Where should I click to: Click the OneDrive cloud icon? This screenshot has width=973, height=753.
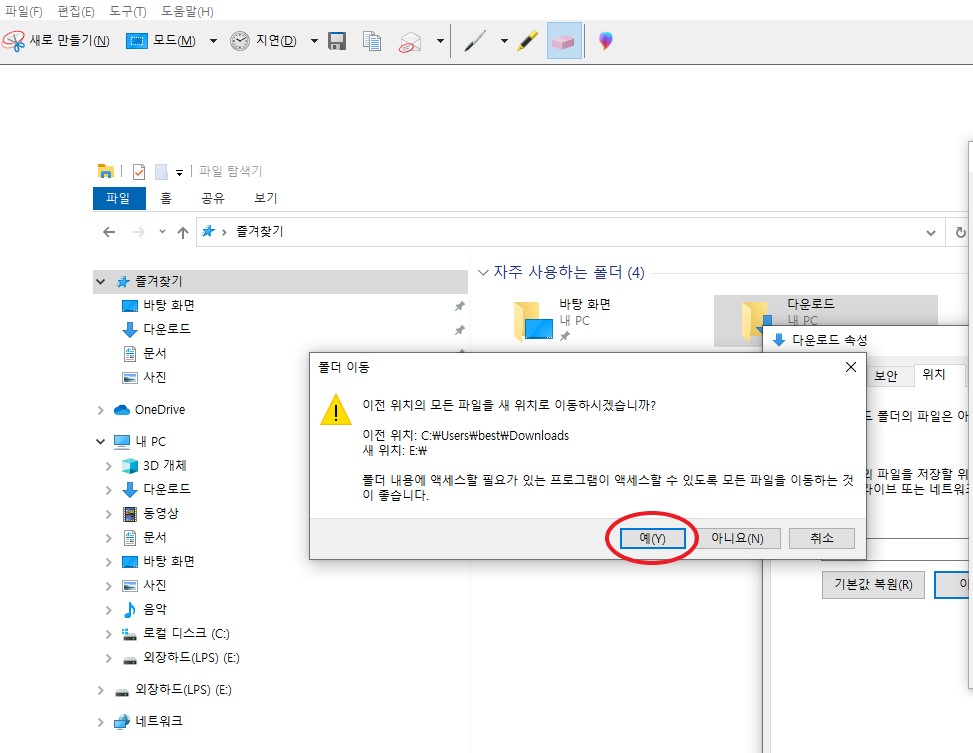click(x=122, y=410)
